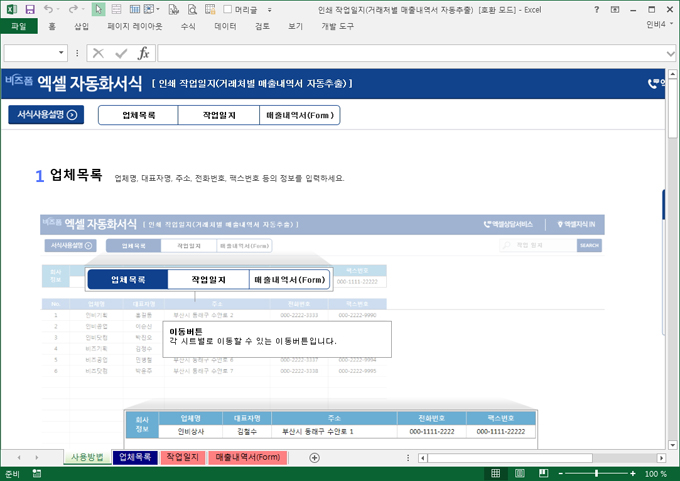
Task: Click the horizontal scroll left arrow
Action: (423, 458)
